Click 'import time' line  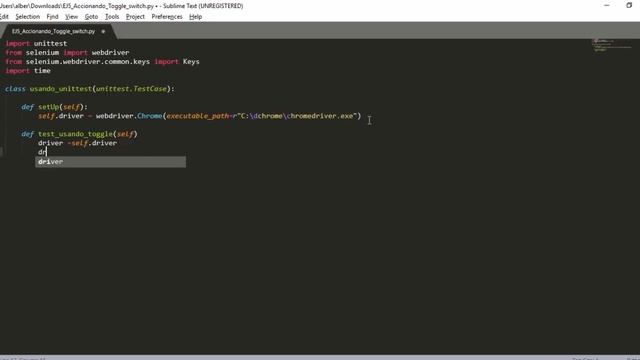[28, 71]
